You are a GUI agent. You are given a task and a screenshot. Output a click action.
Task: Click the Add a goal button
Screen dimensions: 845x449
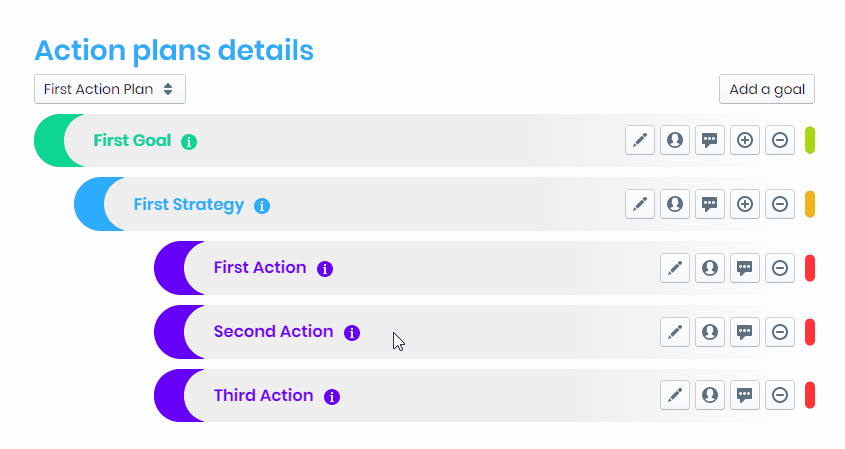pos(767,89)
